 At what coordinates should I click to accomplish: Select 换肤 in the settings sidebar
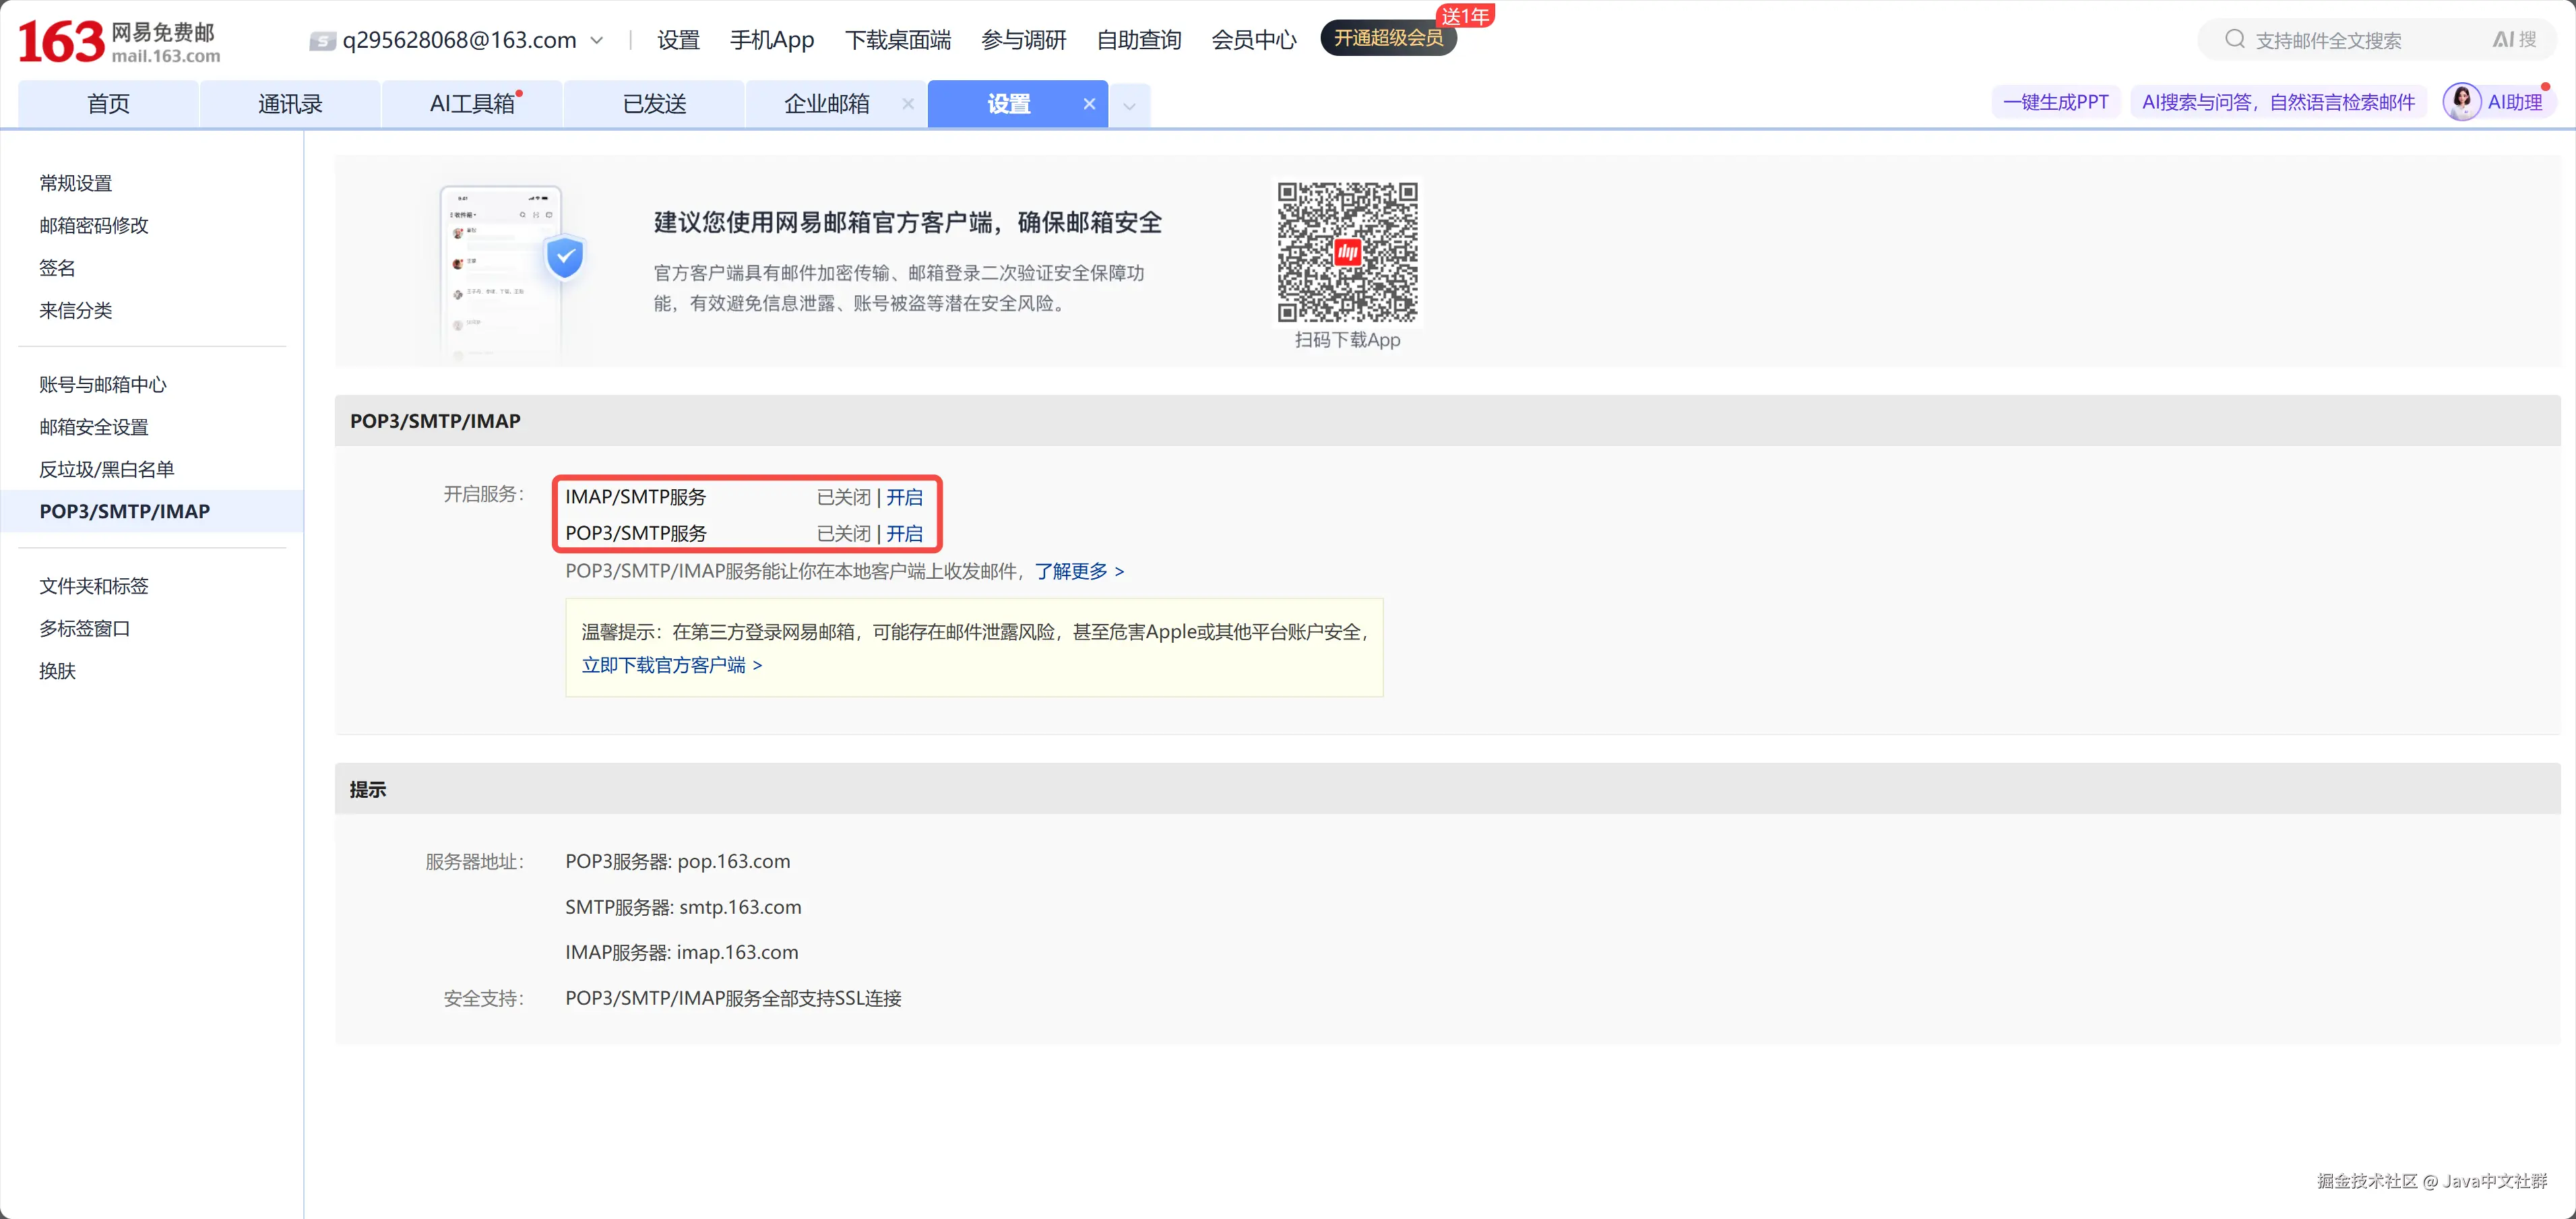click(57, 671)
